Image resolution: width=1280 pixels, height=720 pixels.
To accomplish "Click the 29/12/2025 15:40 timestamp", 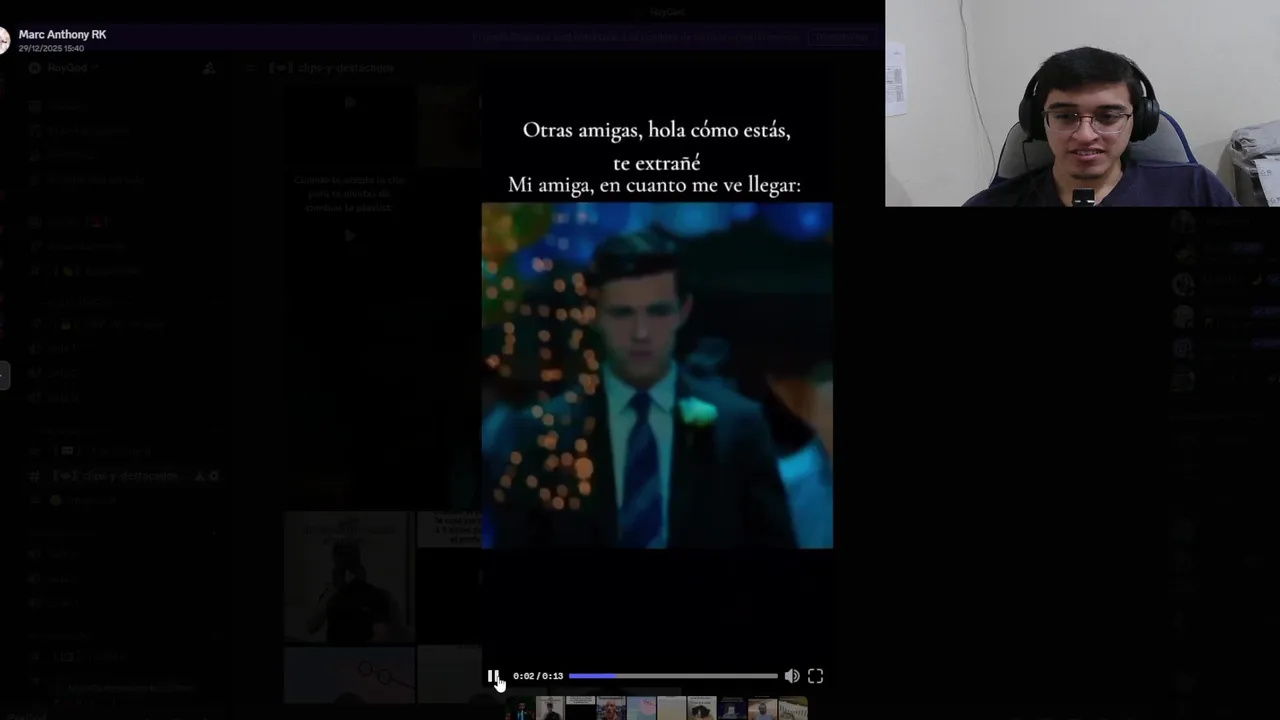I will coord(51,48).
